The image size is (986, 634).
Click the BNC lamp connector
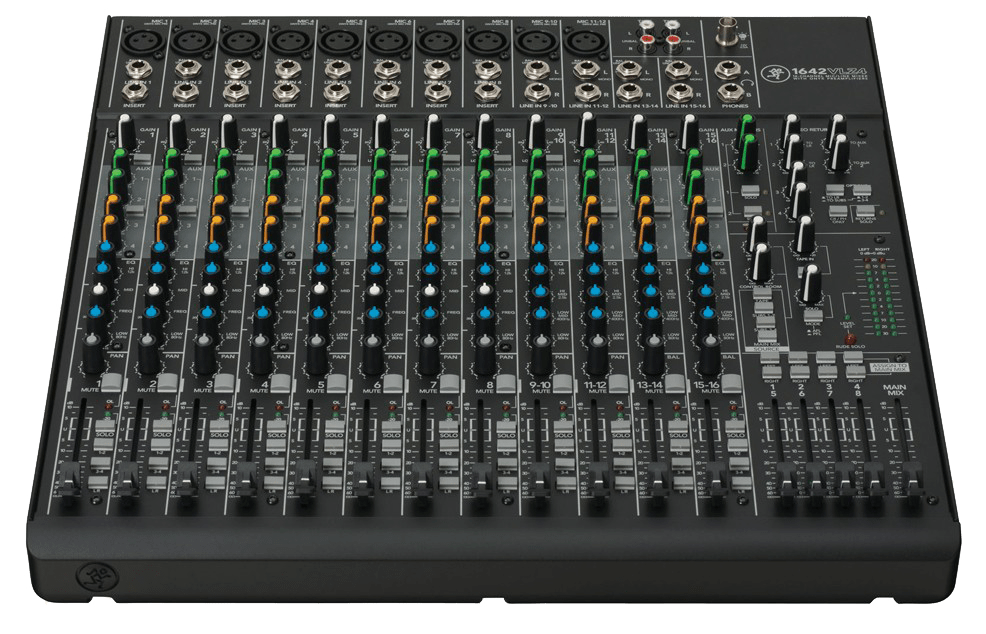[x=728, y=33]
